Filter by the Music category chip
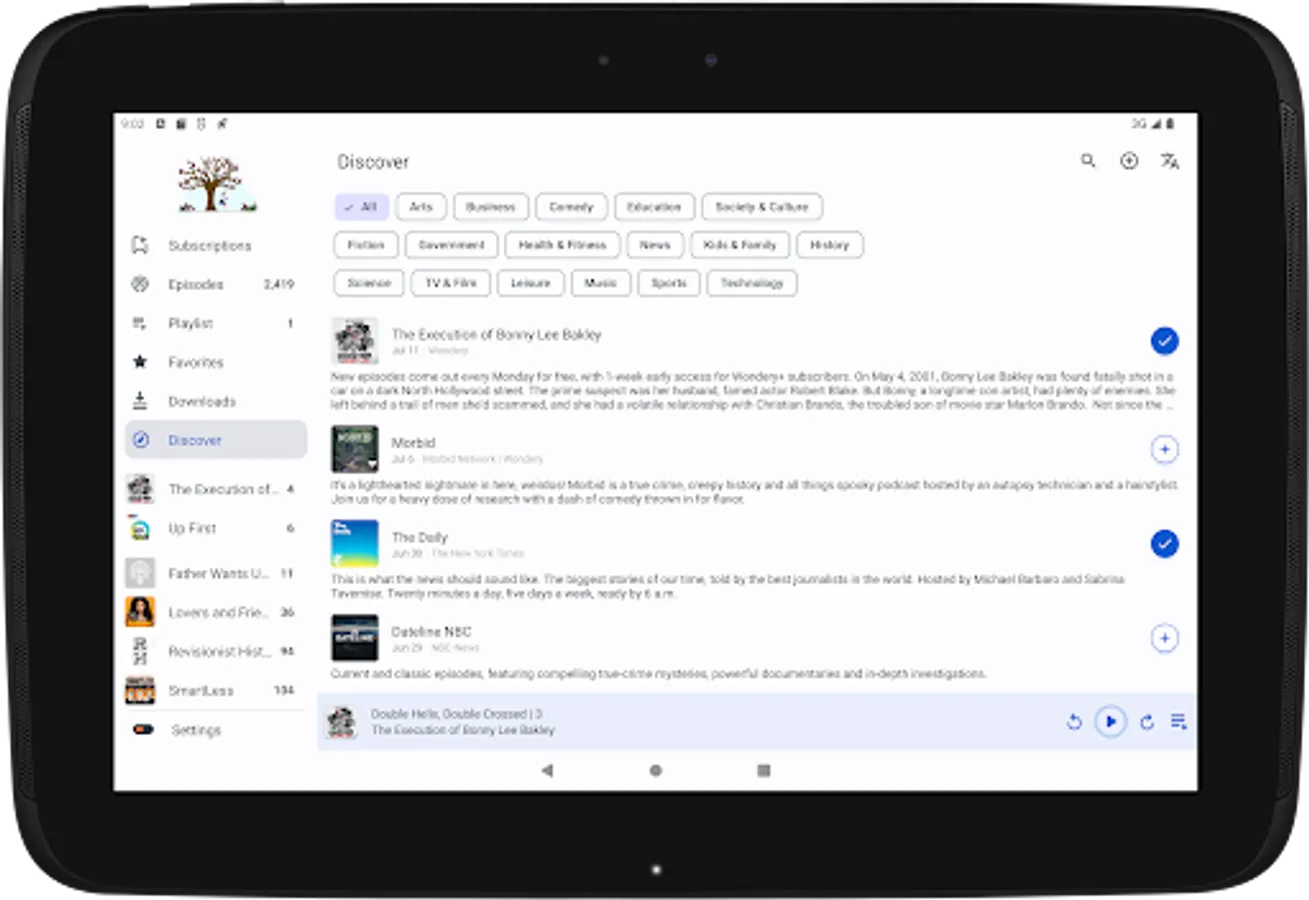 tap(601, 283)
